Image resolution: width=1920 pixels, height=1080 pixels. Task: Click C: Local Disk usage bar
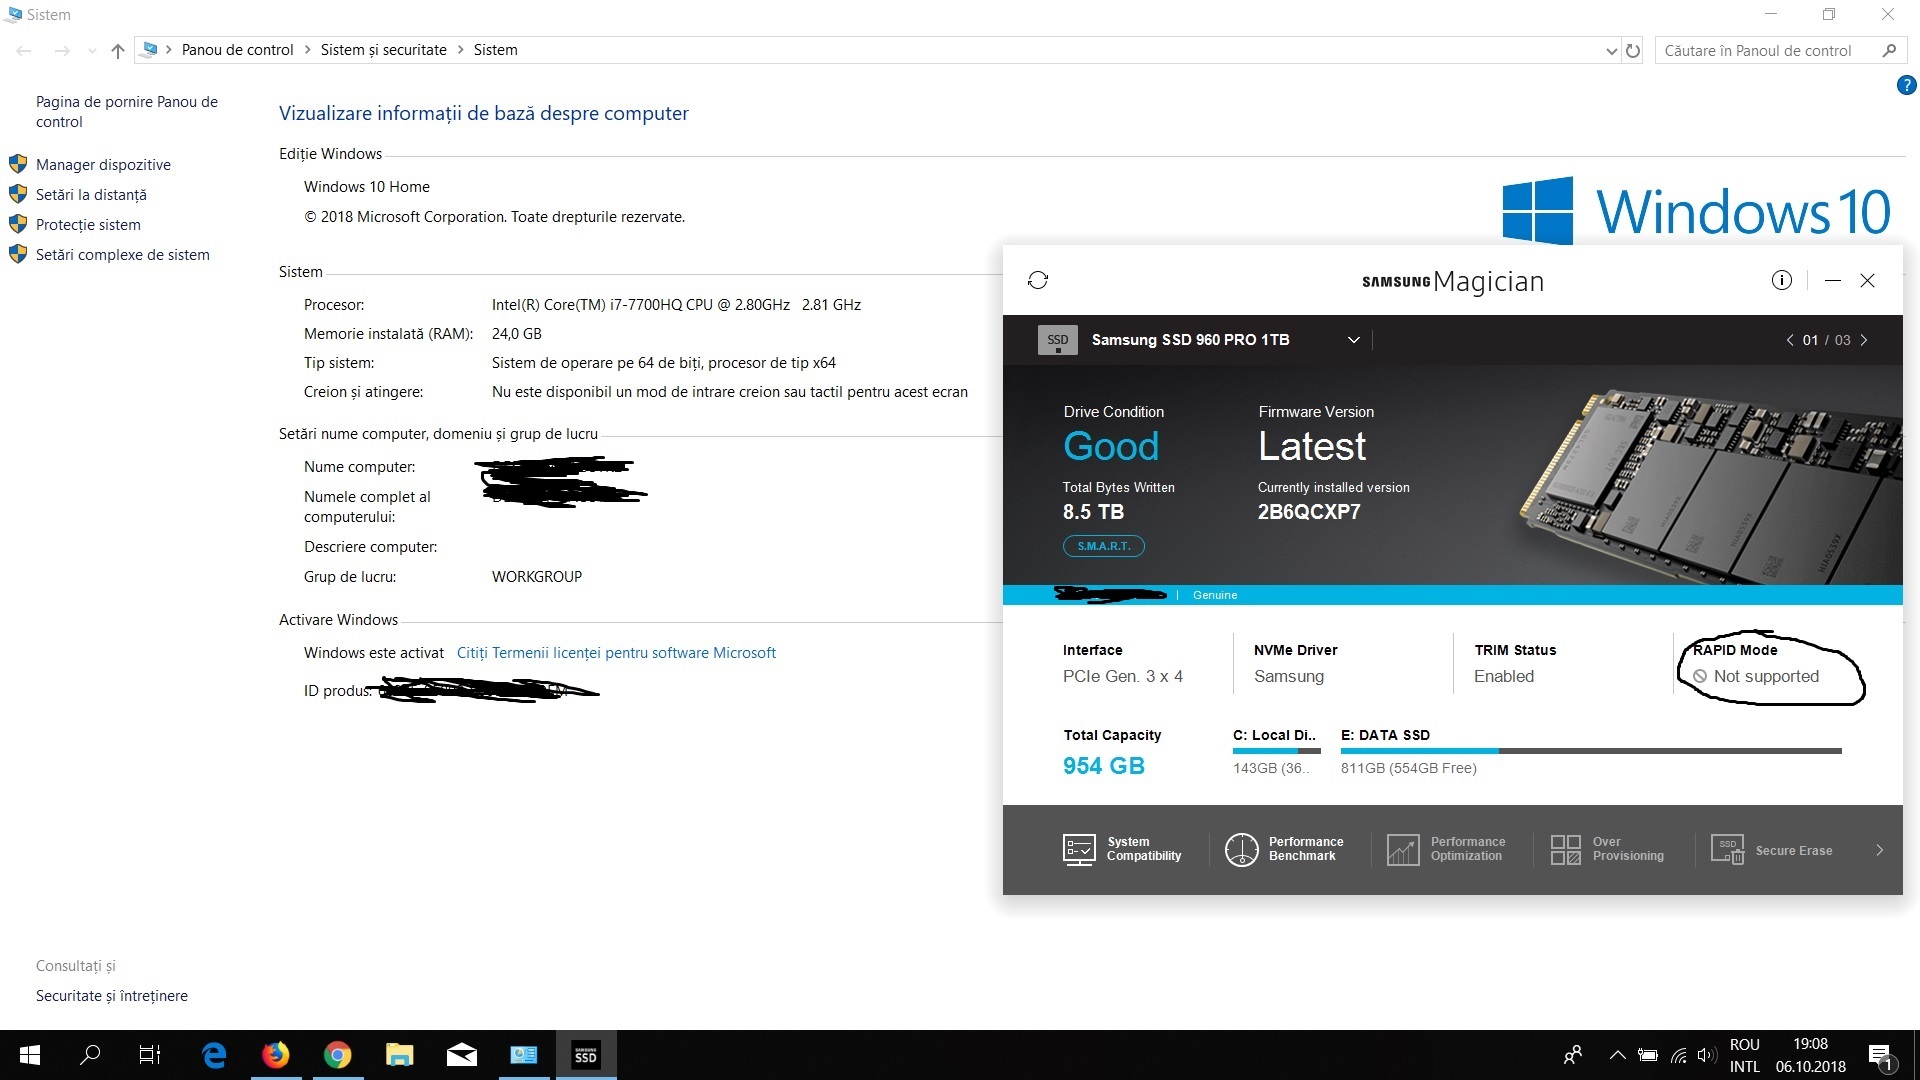[x=1277, y=750]
